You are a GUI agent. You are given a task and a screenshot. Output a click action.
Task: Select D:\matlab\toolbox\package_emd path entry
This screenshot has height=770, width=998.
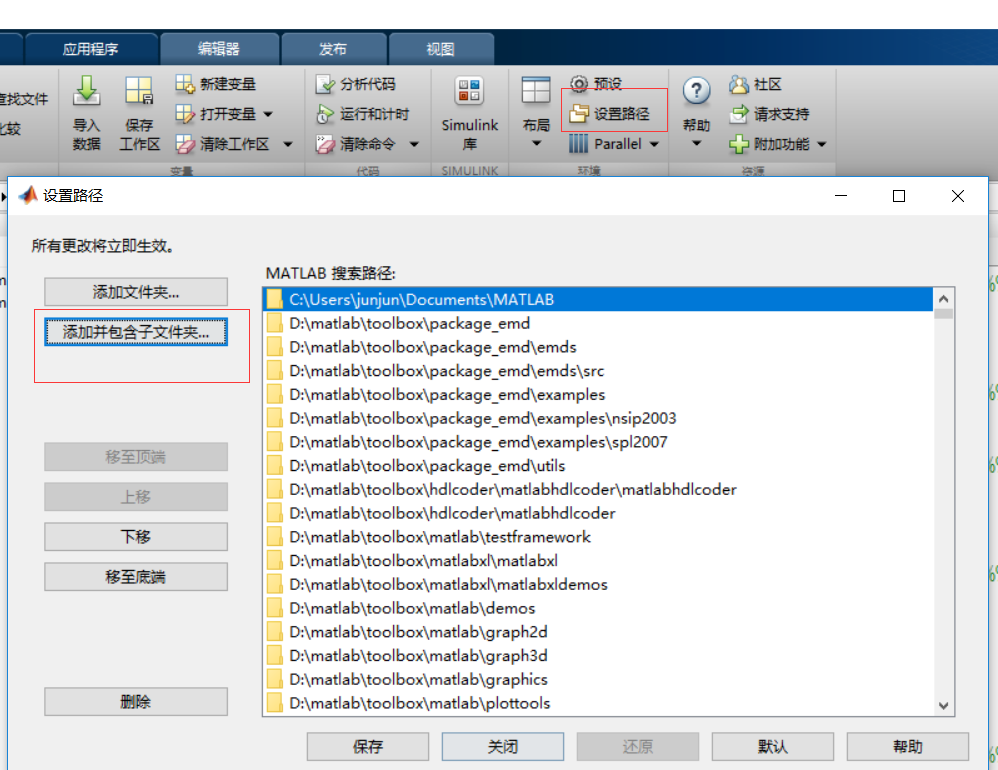tap(598, 323)
